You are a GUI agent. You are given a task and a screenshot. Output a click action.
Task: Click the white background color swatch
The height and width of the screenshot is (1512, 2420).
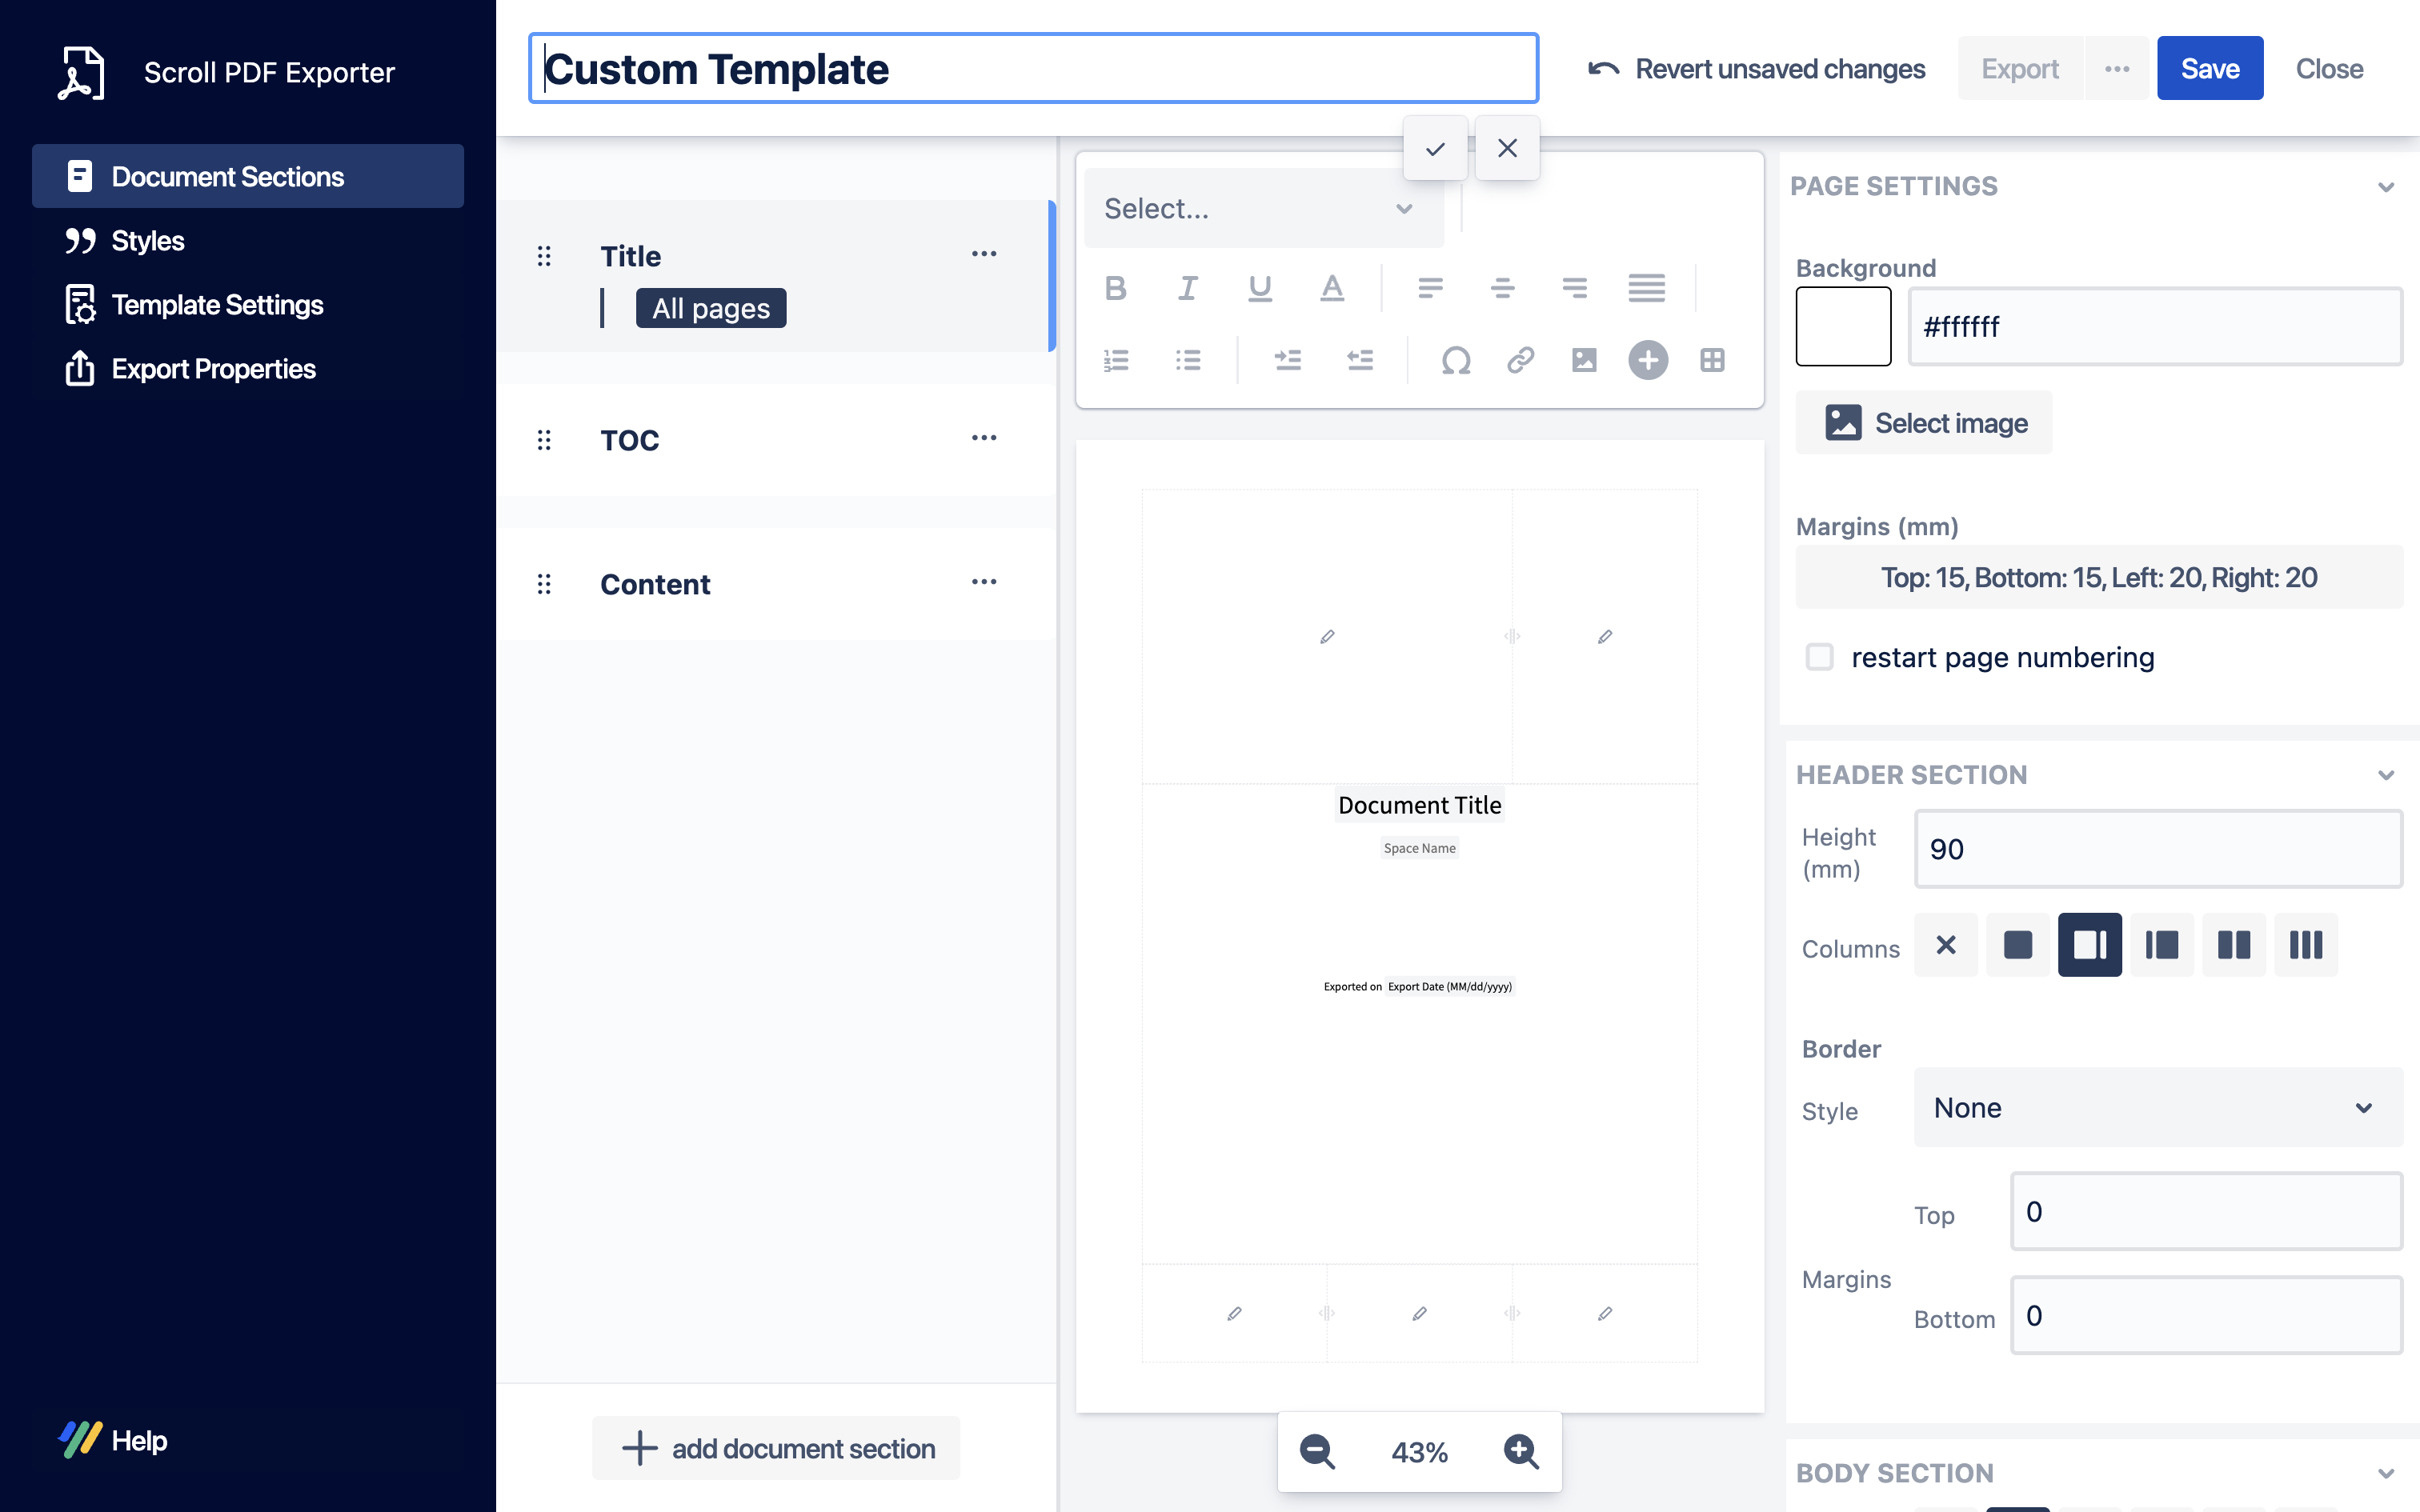click(x=1843, y=327)
